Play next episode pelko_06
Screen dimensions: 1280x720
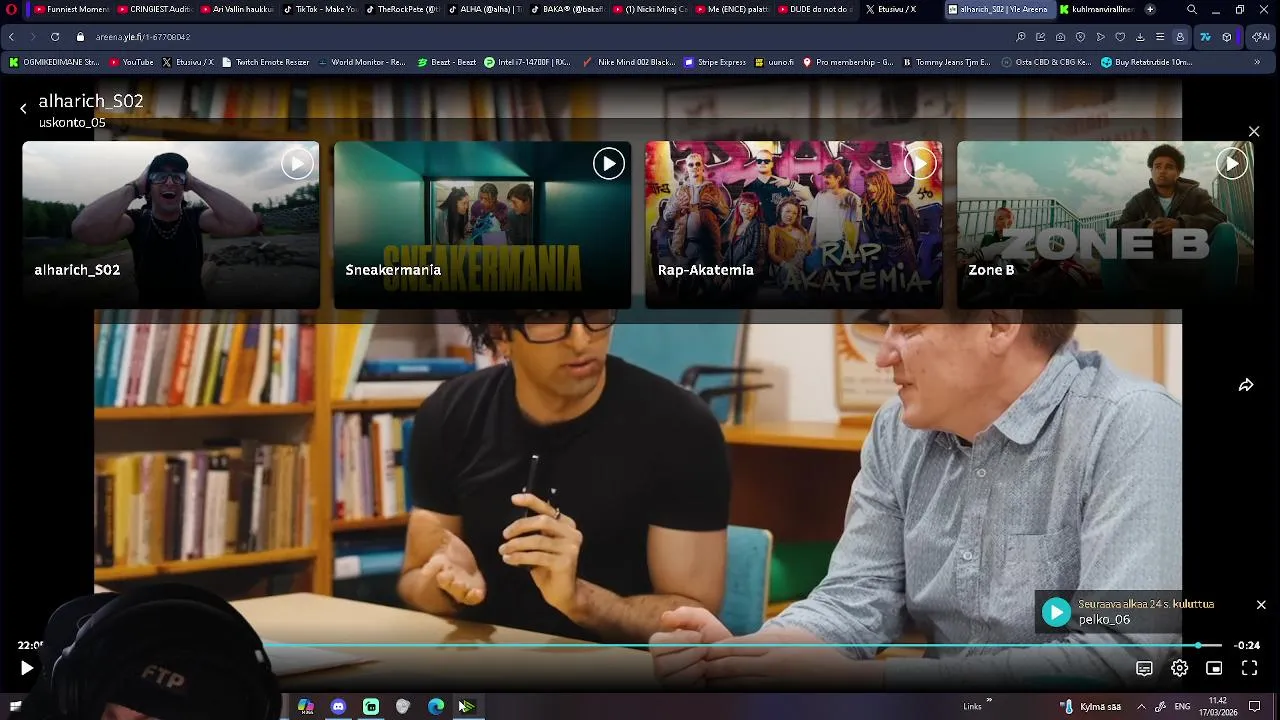1057,612
